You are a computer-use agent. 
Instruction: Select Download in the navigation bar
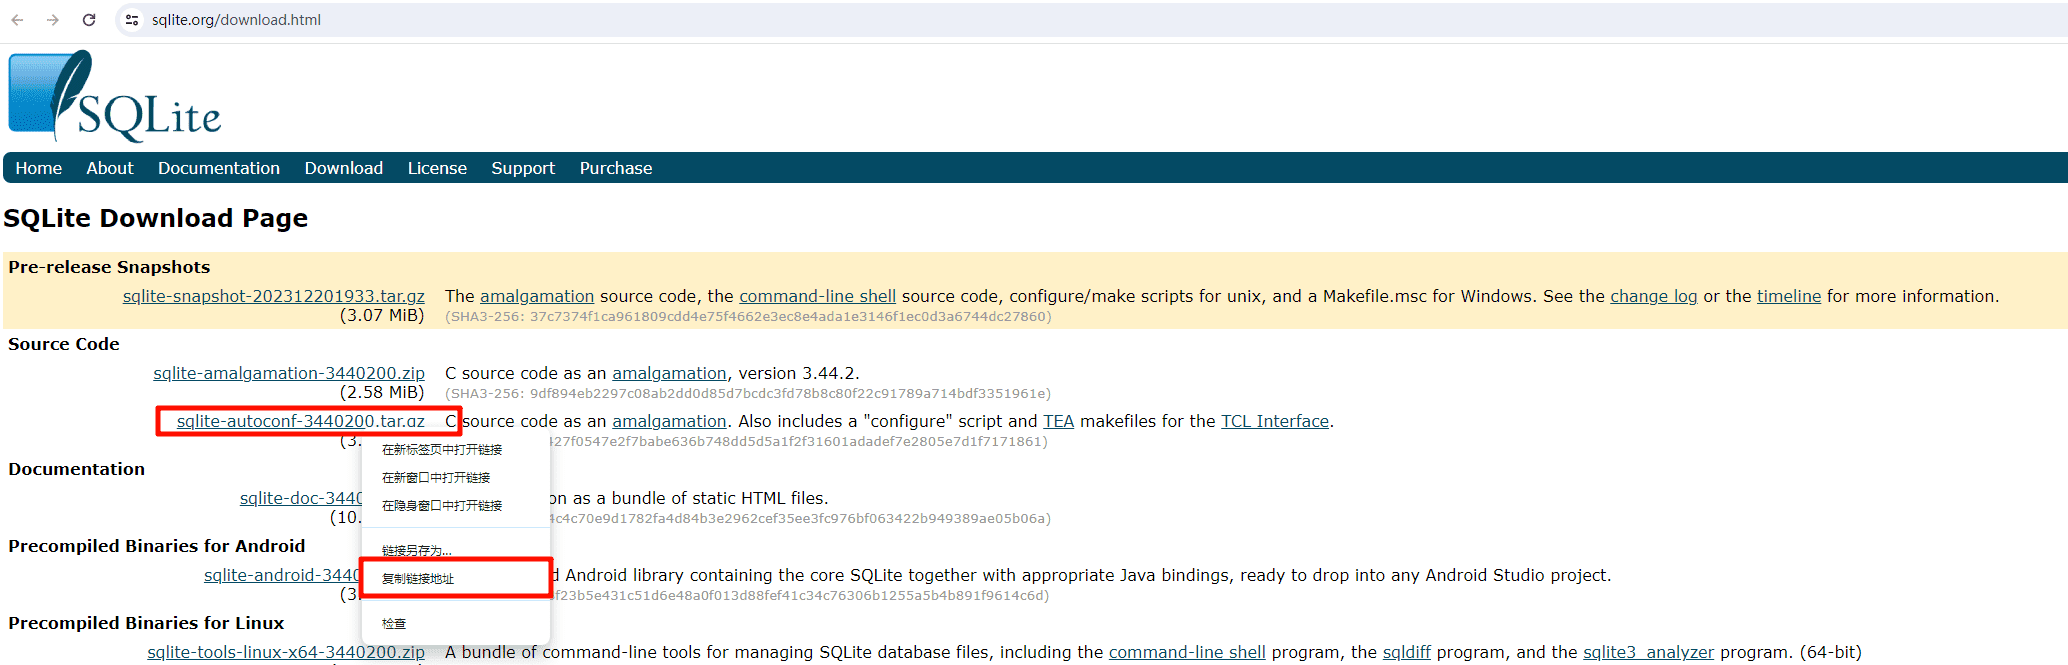[x=344, y=168]
